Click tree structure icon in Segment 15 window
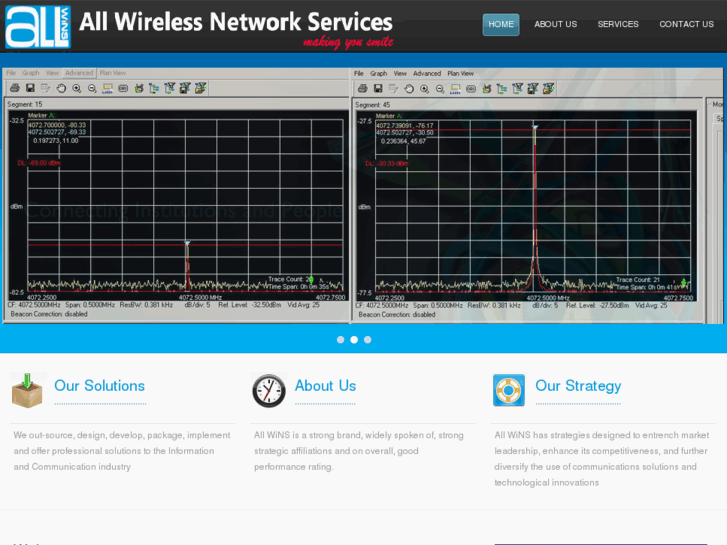This screenshot has width=727, height=545. click(154, 88)
